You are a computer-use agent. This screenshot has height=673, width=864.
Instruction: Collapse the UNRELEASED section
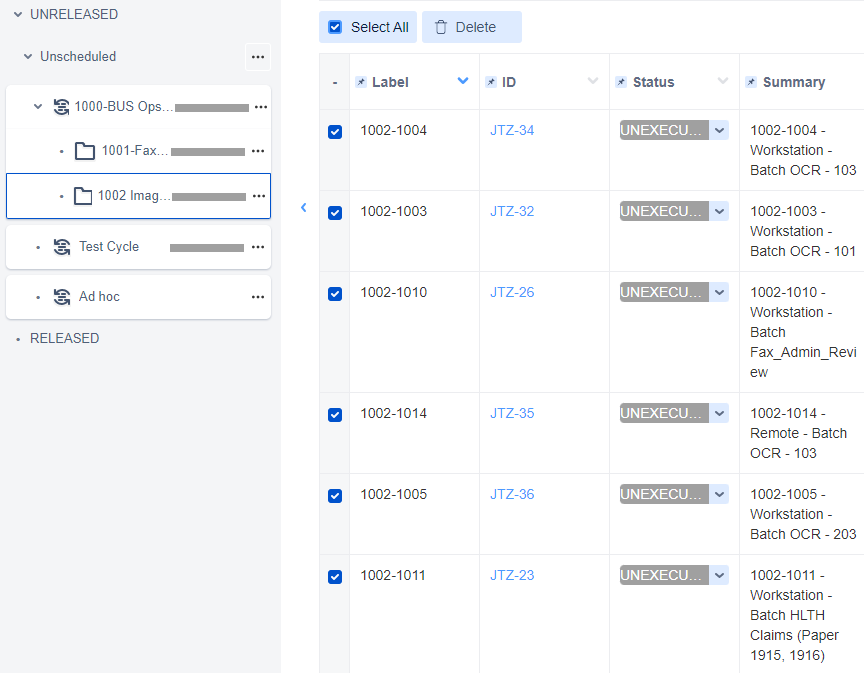click(17, 15)
